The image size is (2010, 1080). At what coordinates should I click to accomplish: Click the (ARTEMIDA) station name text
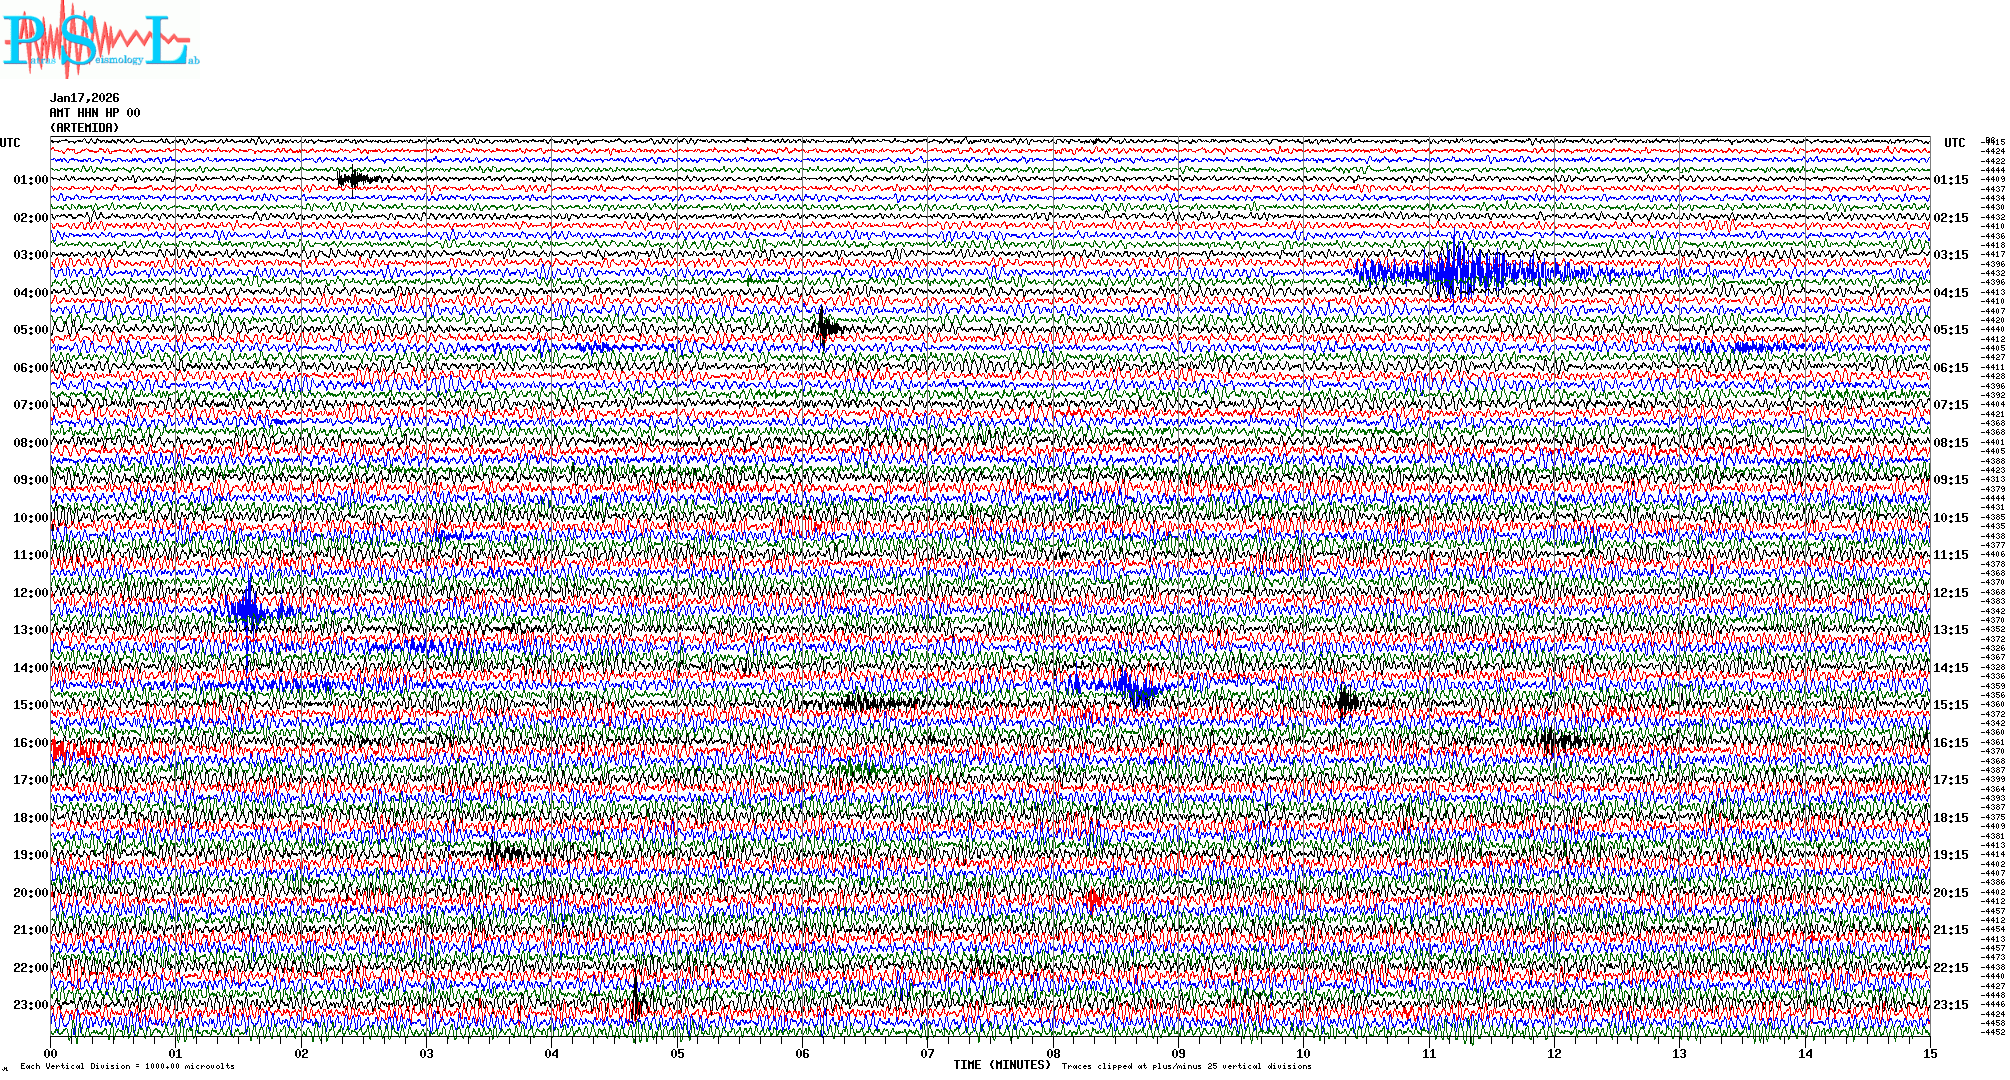[84, 128]
